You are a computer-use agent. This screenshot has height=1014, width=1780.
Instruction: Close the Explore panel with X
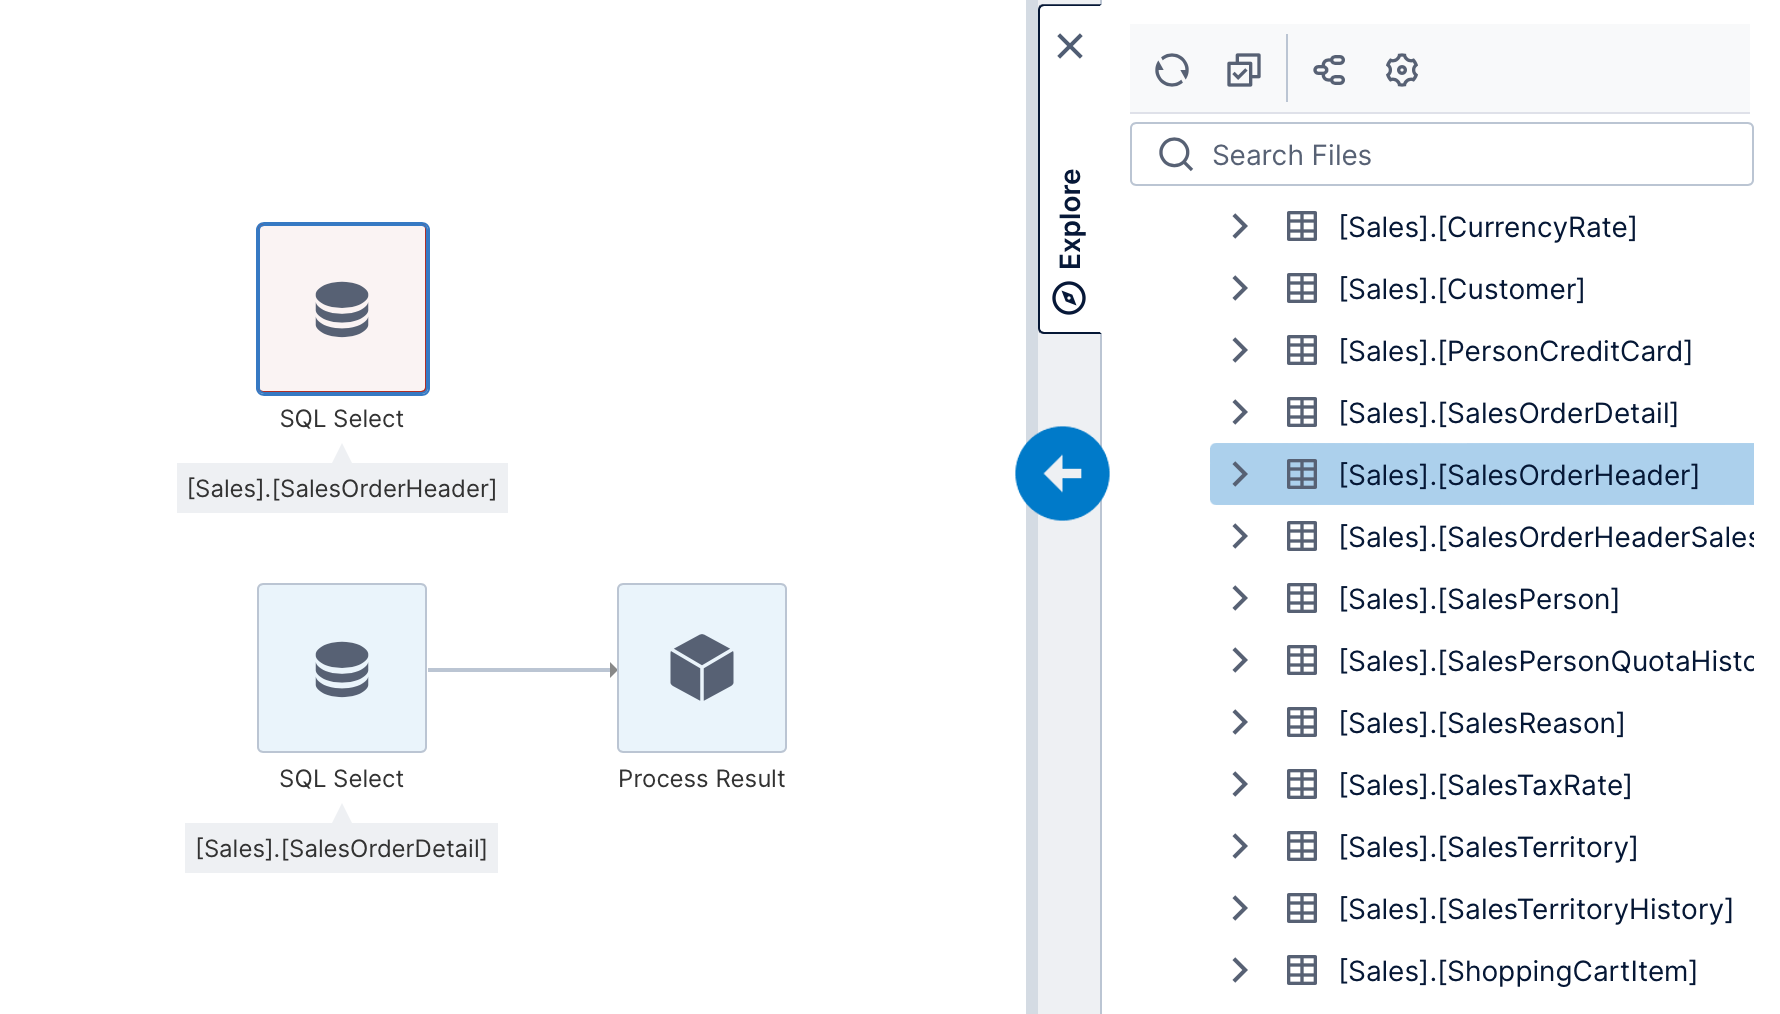[1070, 46]
